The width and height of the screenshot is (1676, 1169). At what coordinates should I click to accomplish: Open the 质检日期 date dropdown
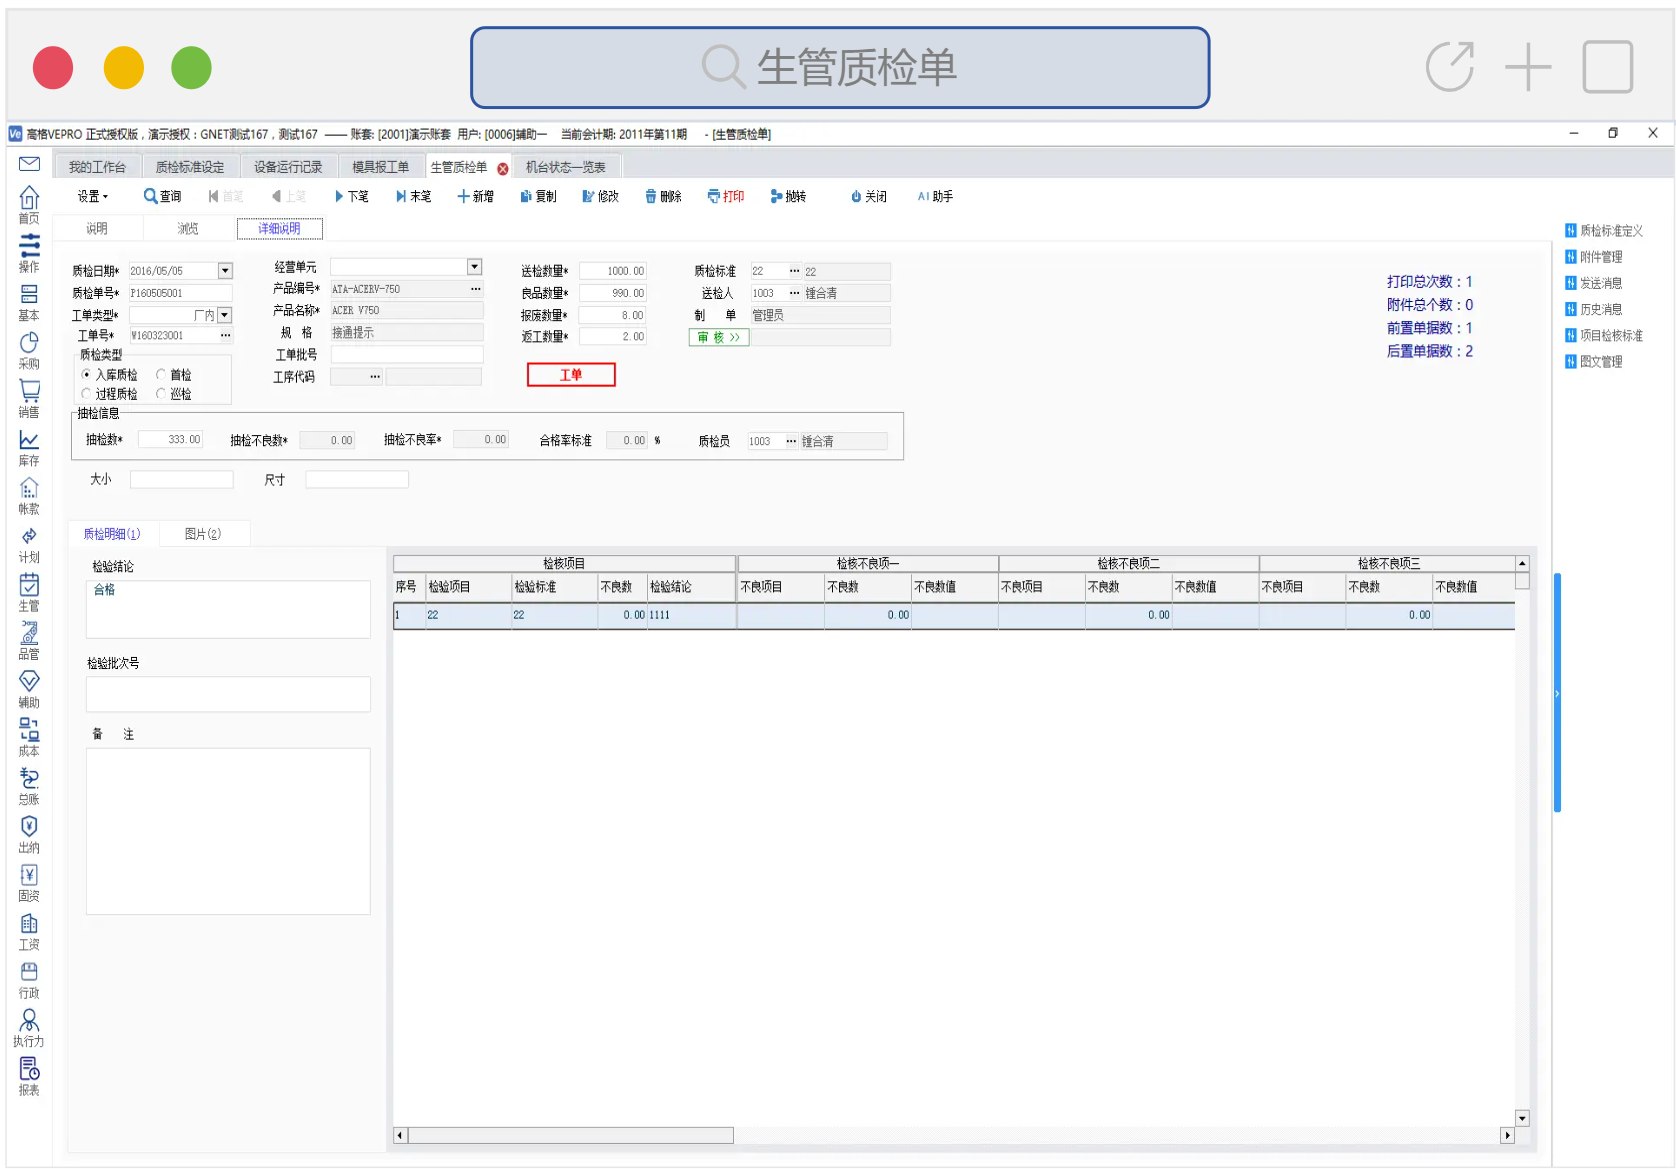tap(225, 271)
